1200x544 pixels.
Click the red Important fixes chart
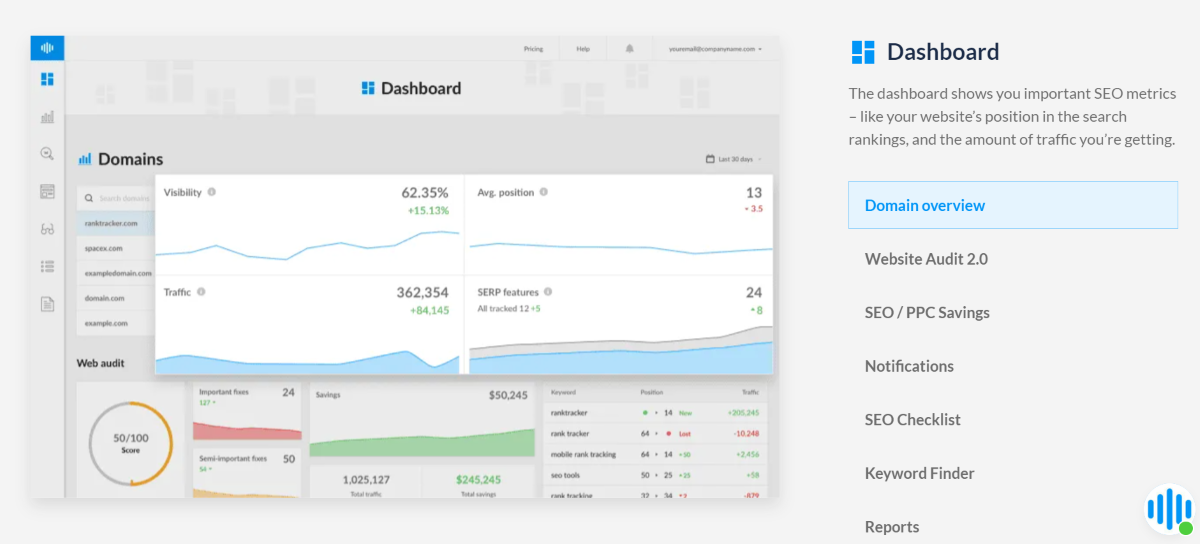[247, 429]
